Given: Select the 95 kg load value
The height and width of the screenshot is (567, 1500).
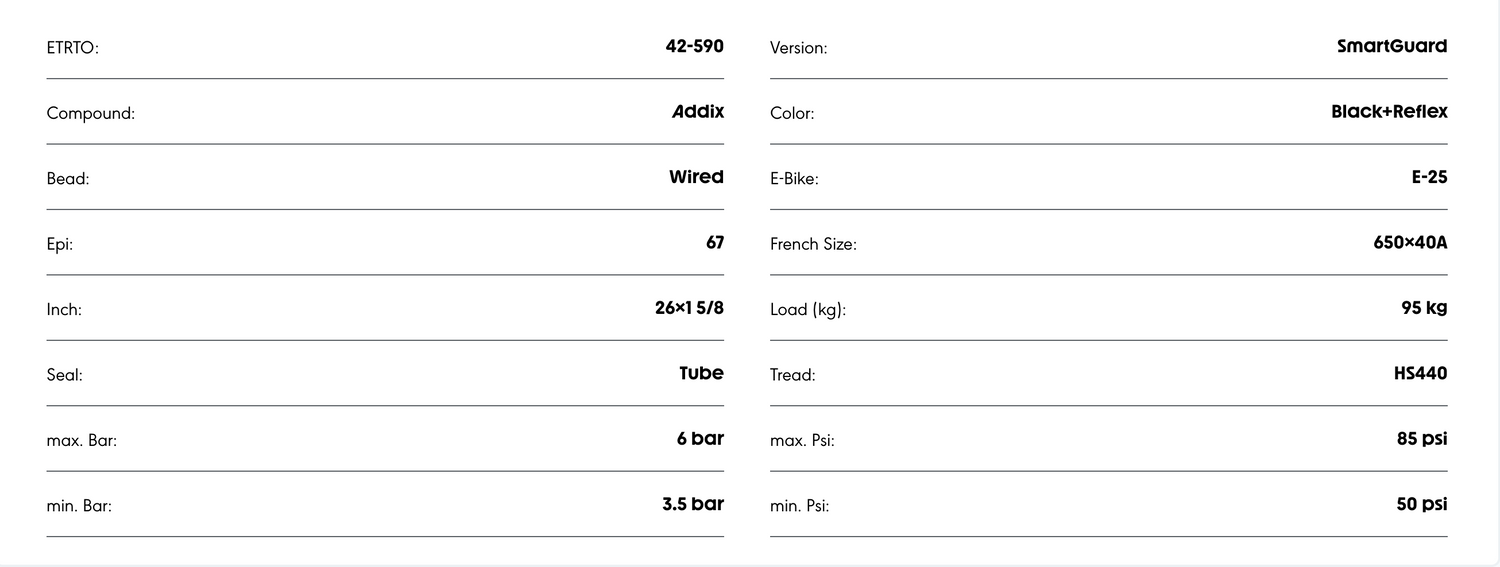Looking at the screenshot, I should click(x=1424, y=308).
